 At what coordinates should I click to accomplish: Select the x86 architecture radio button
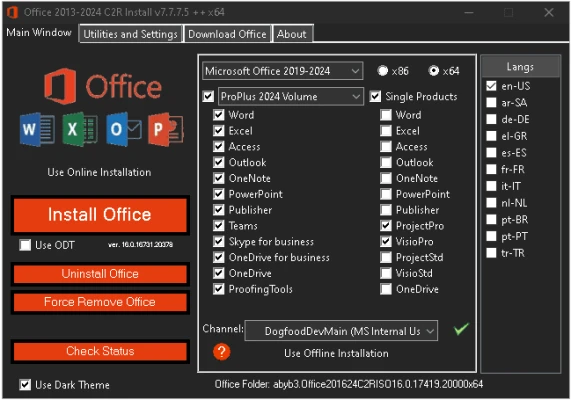pyautogui.click(x=382, y=71)
